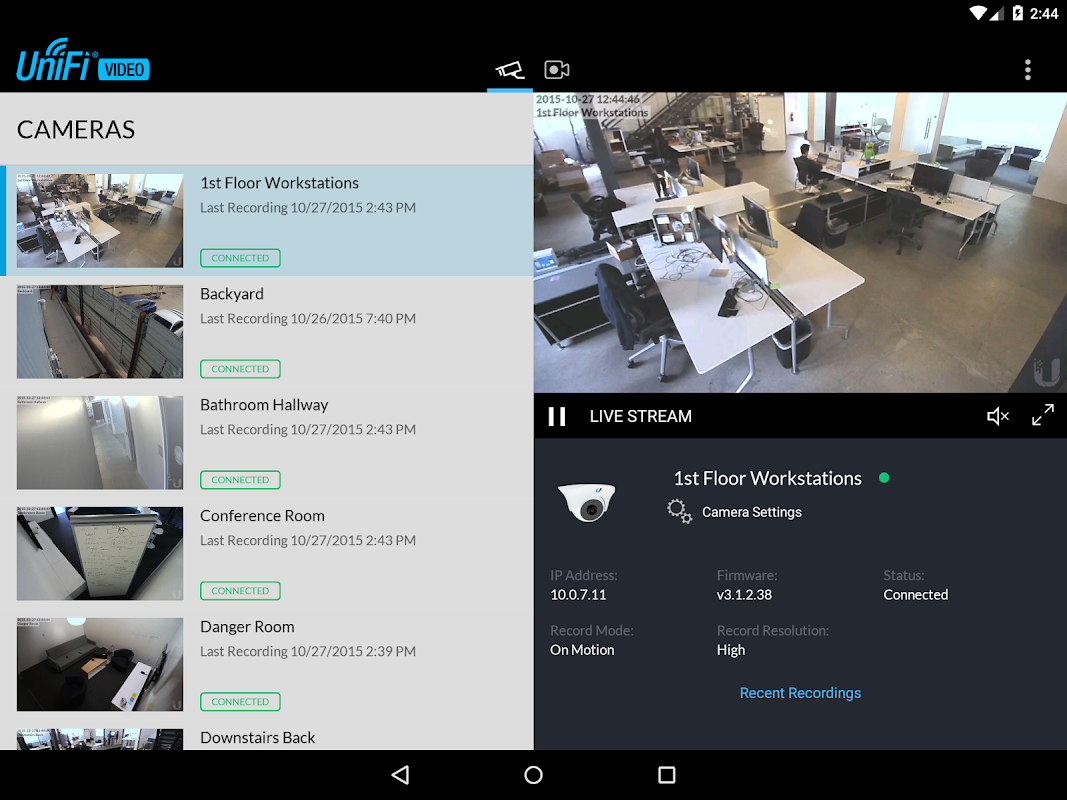
Task: Tap the status bar clock 2:44
Action: coord(1044,14)
